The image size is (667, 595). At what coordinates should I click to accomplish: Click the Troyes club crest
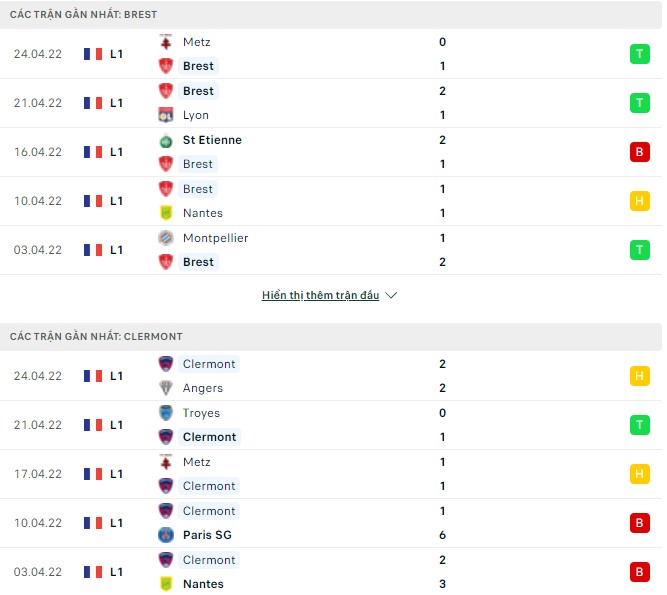[166, 413]
